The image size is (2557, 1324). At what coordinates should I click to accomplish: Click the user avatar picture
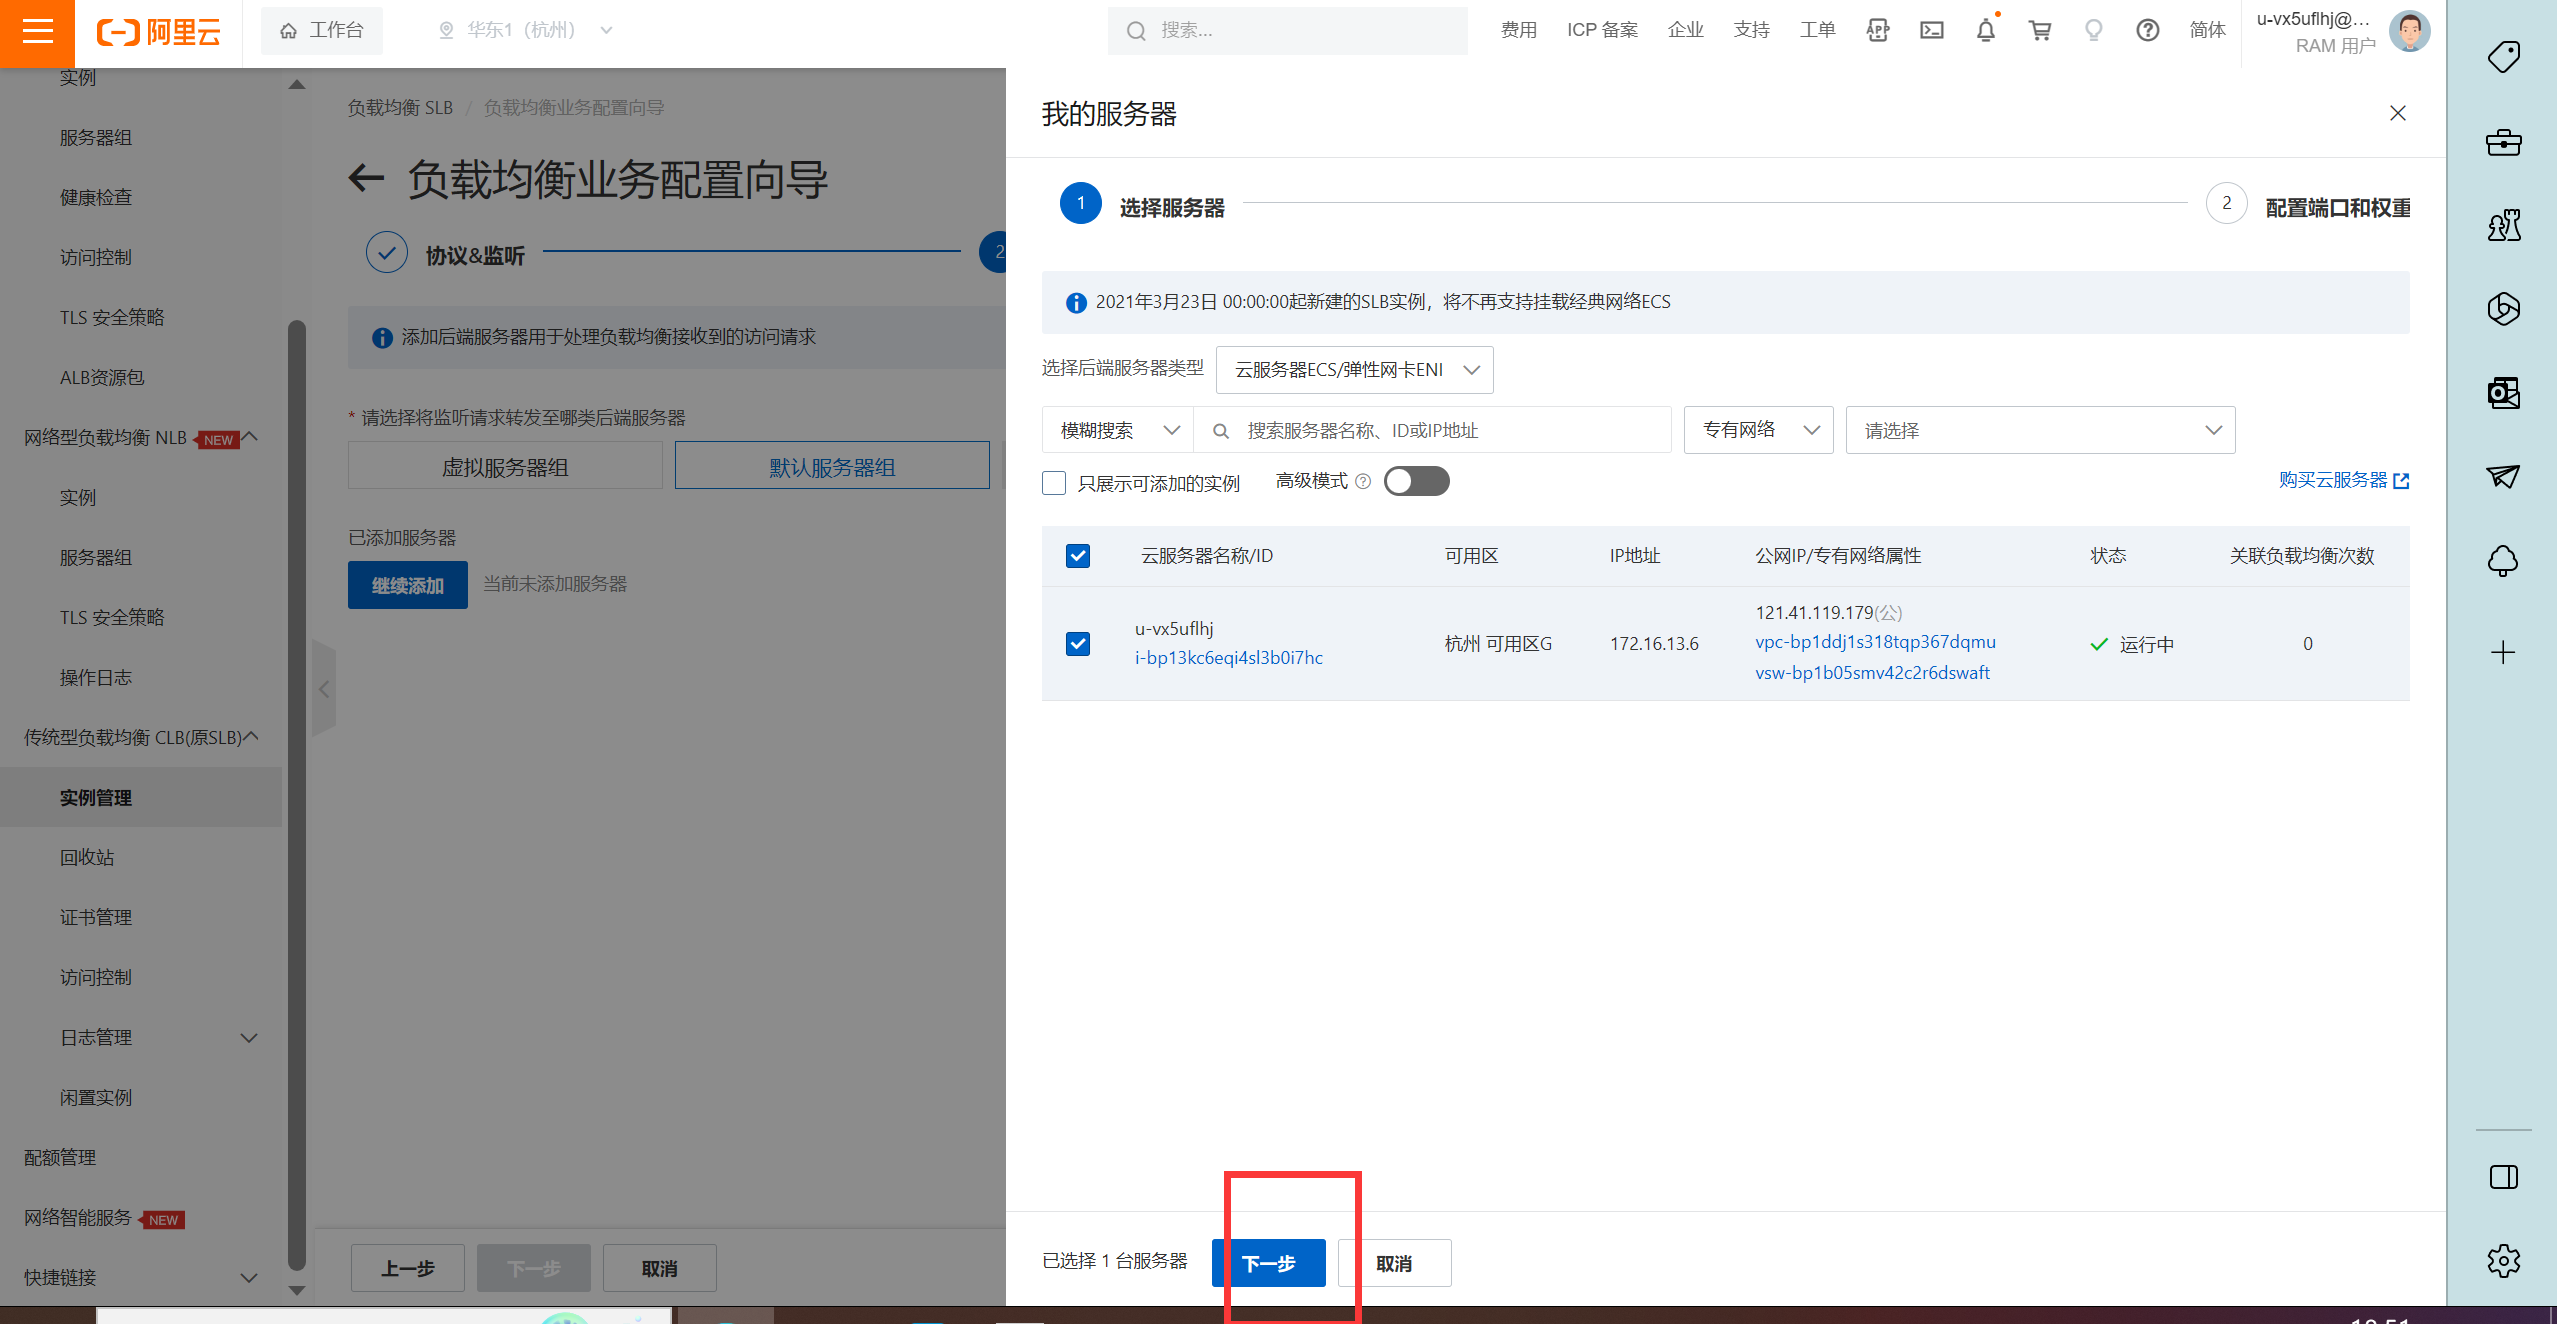point(2409,31)
